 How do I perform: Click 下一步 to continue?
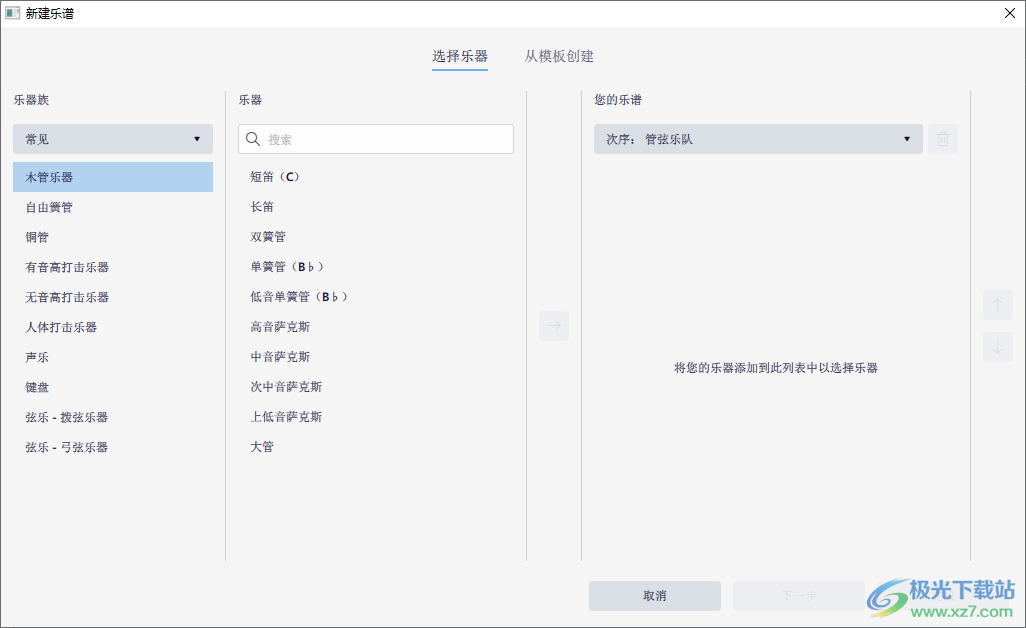click(x=799, y=595)
